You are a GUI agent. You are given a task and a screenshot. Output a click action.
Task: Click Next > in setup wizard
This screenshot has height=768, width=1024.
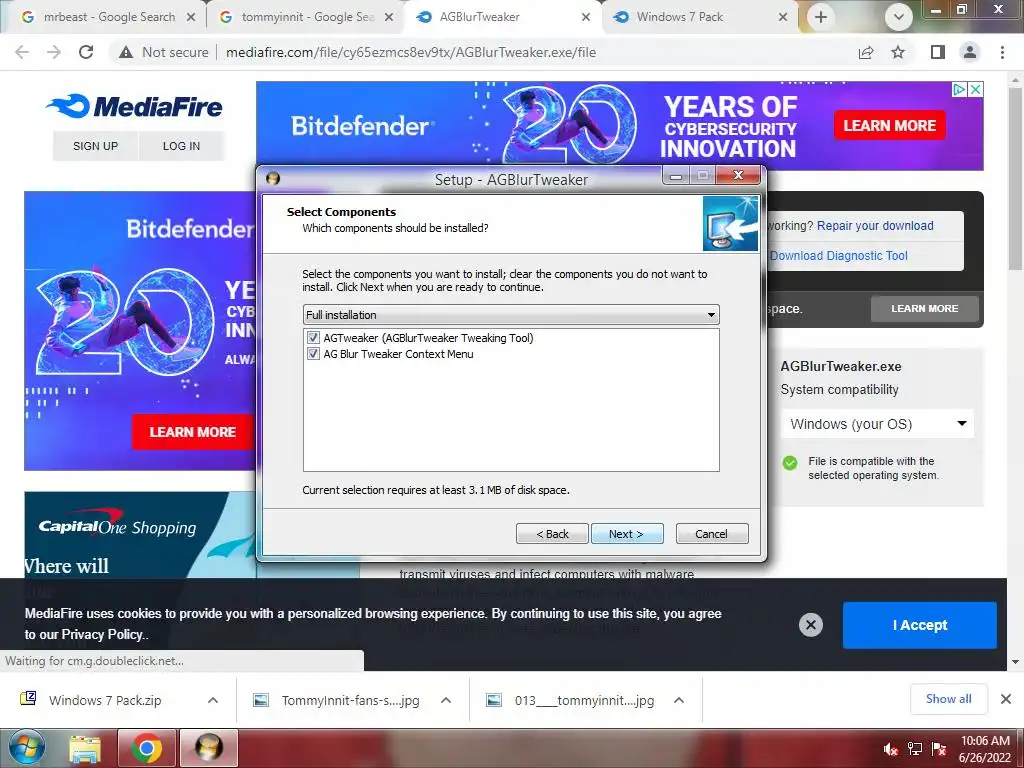pos(627,534)
